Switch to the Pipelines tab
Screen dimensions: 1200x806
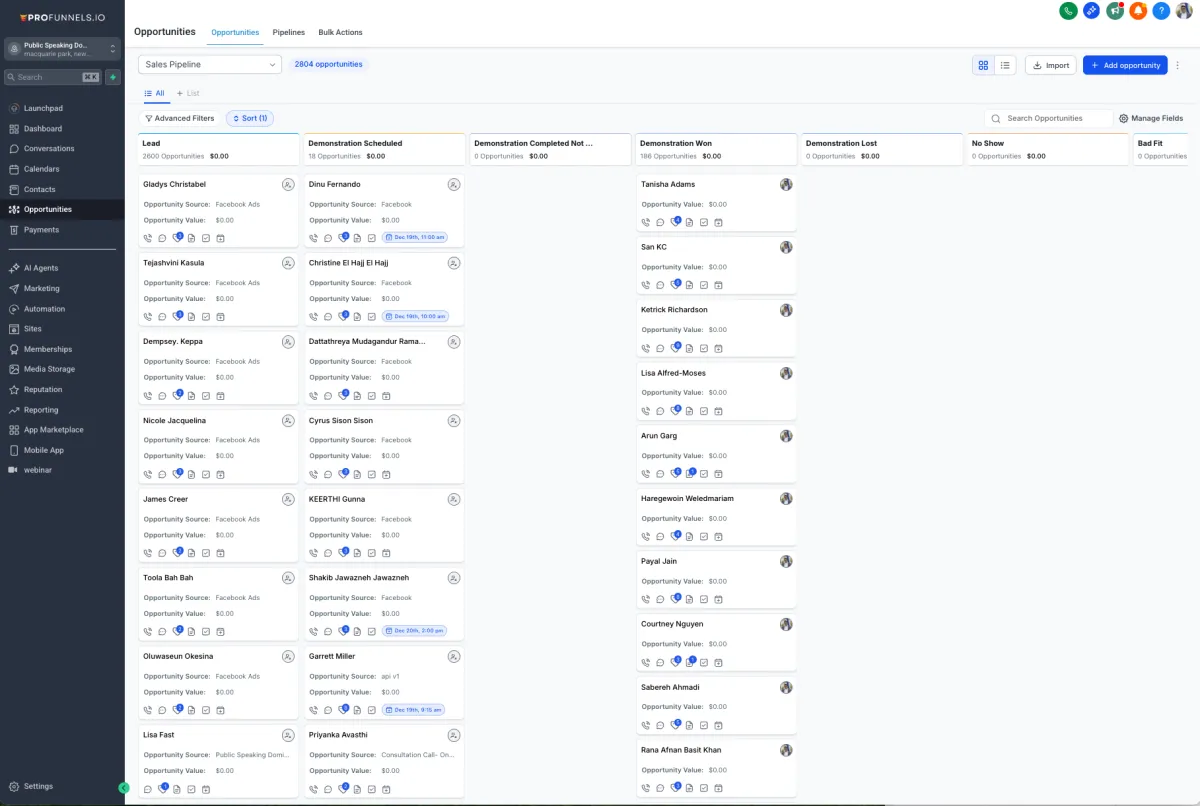[x=289, y=32]
